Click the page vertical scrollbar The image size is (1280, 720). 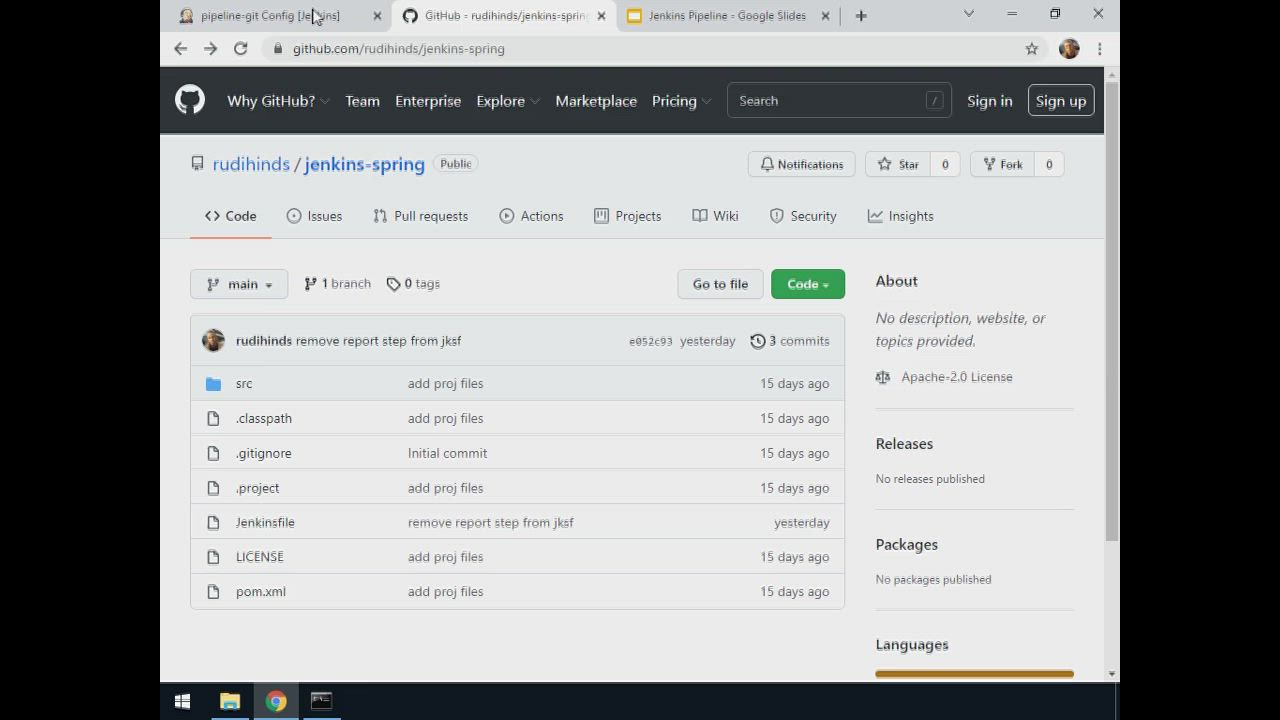[x=1112, y=310]
